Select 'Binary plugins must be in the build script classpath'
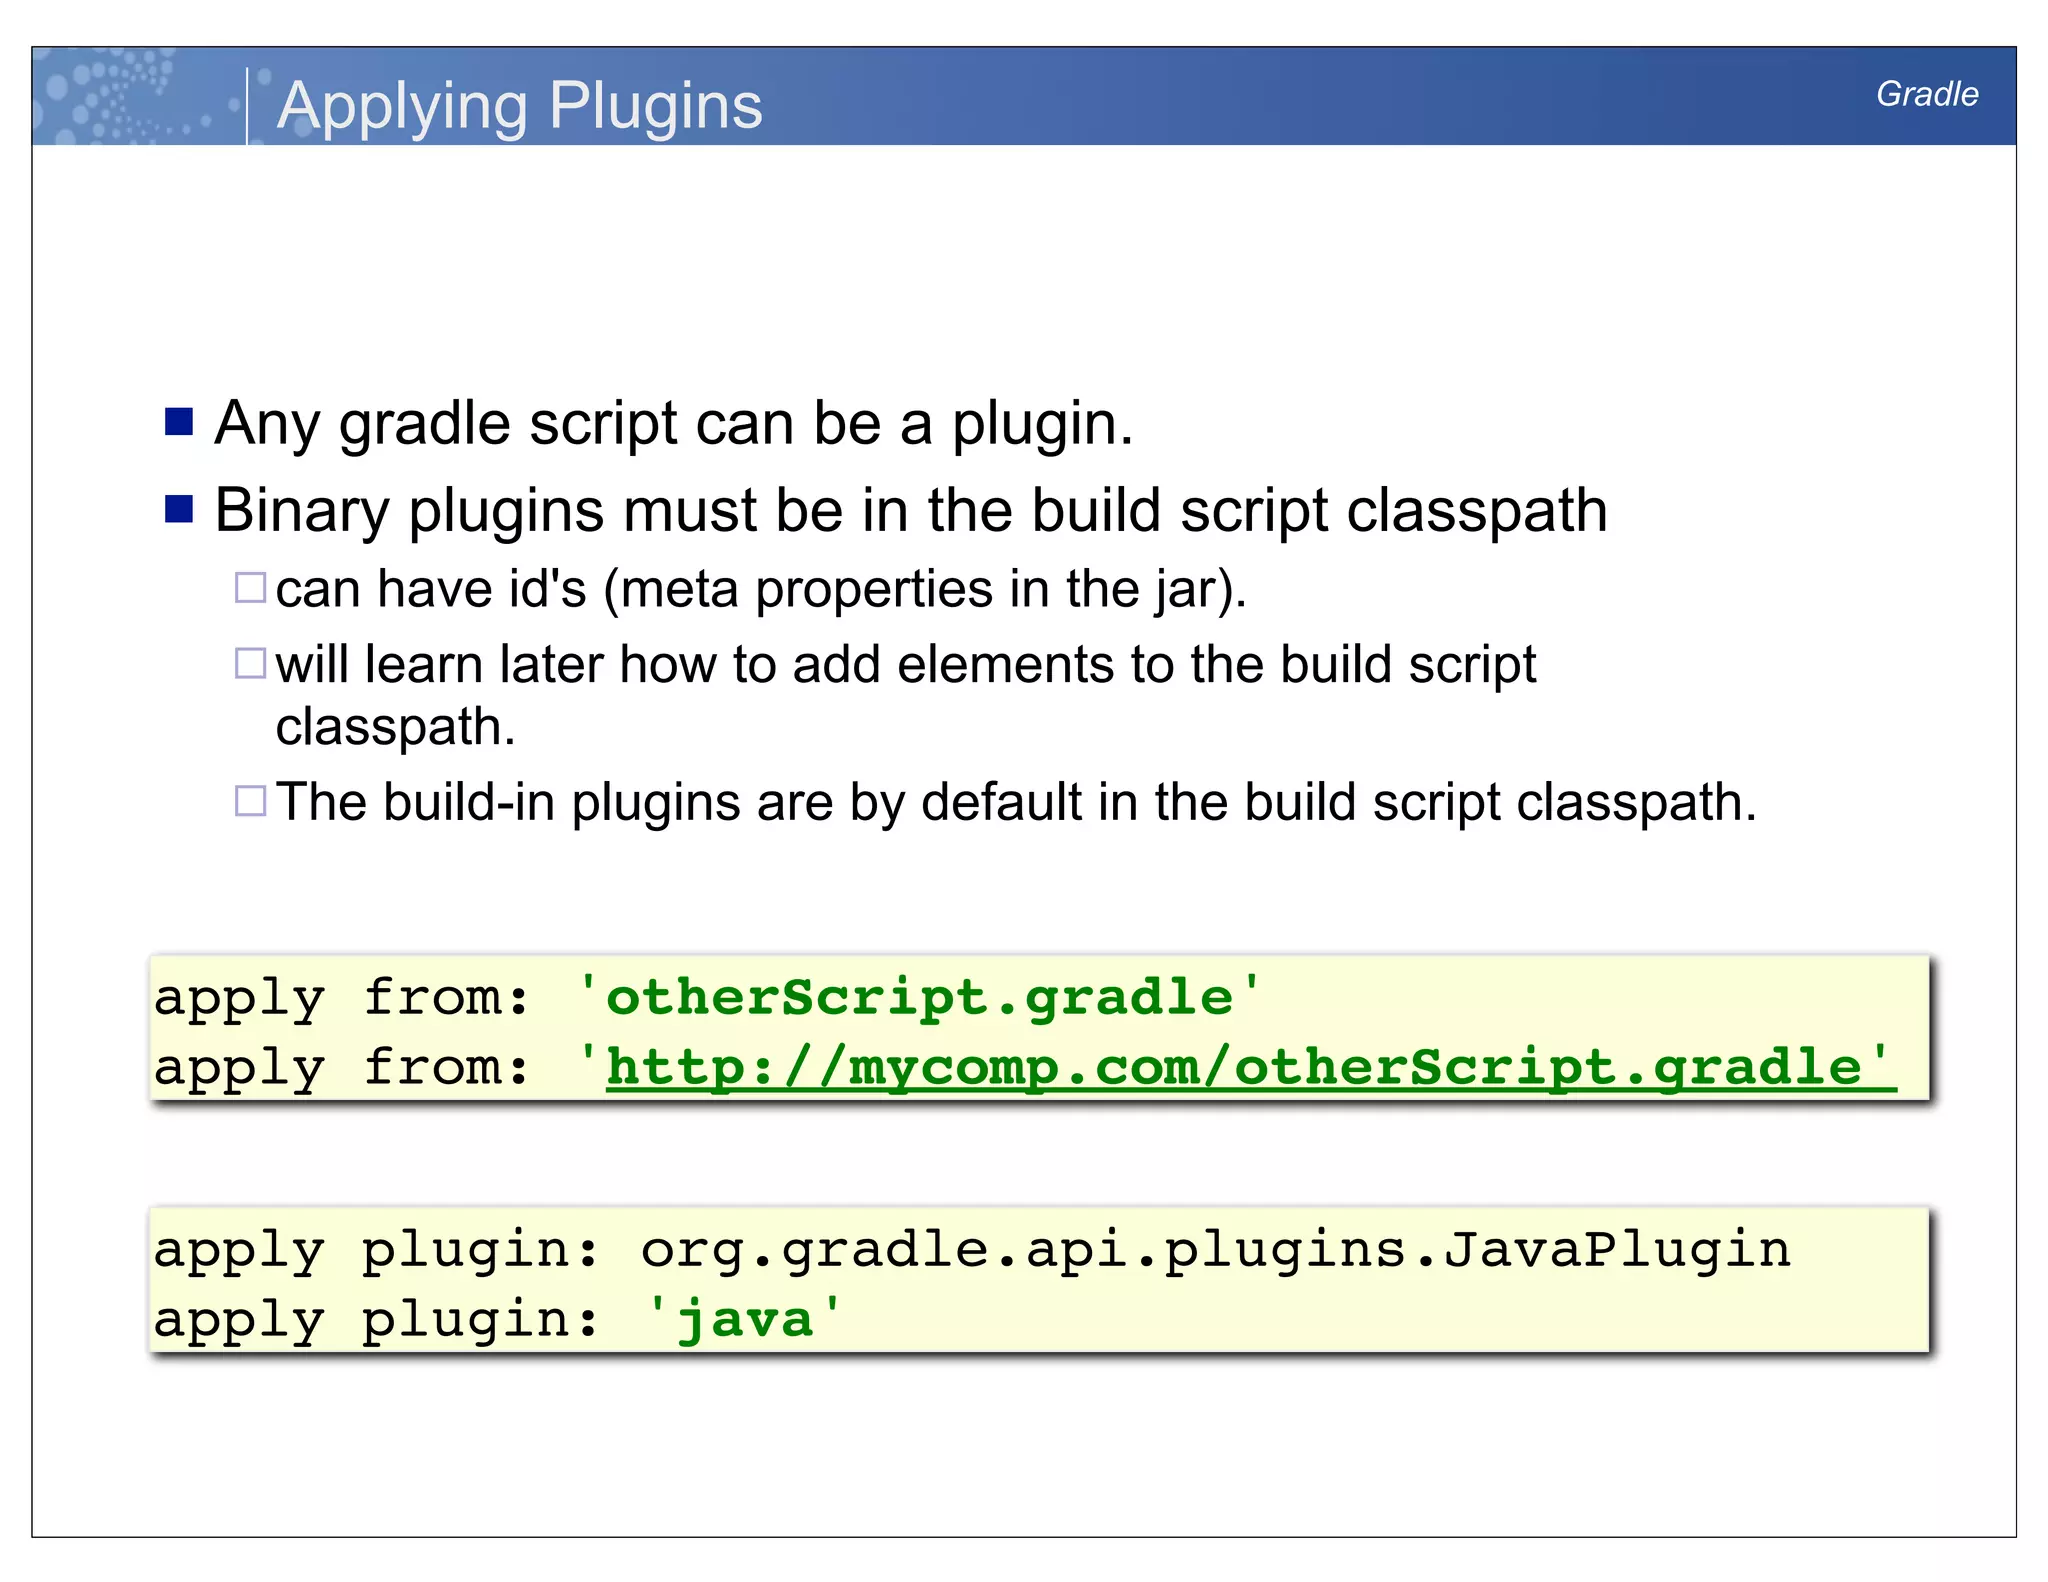 coord(911,512)
